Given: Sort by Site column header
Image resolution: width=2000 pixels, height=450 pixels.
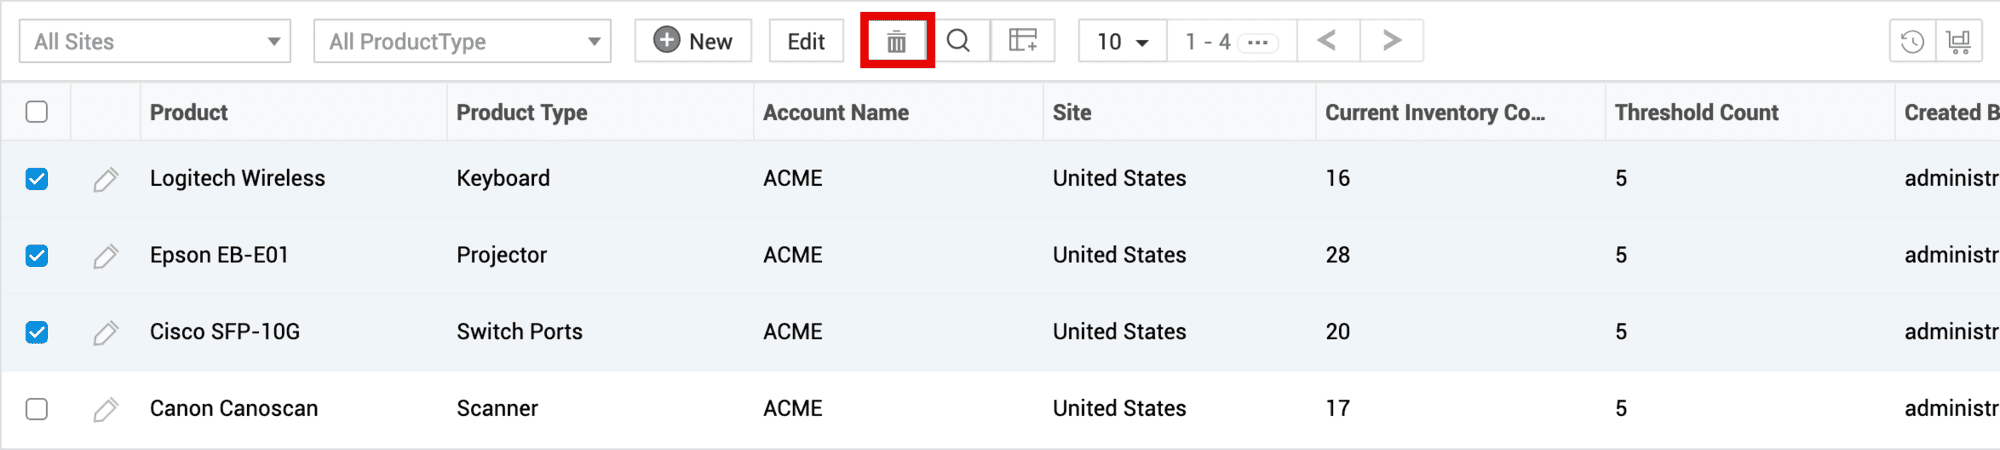Looking at the screenshot, I should 1072,112.
